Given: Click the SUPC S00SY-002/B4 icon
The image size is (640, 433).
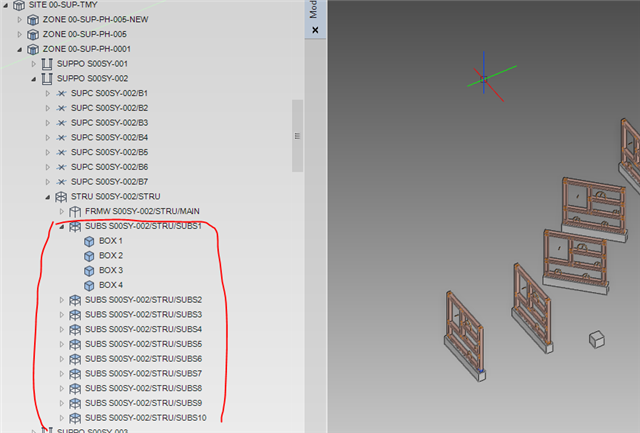Looking at the screenshot, I should pos(61,138).
